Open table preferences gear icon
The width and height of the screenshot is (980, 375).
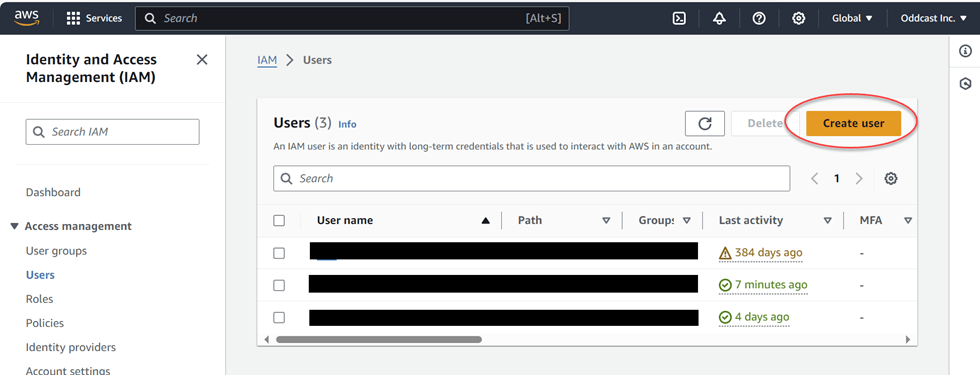[891, 178]
